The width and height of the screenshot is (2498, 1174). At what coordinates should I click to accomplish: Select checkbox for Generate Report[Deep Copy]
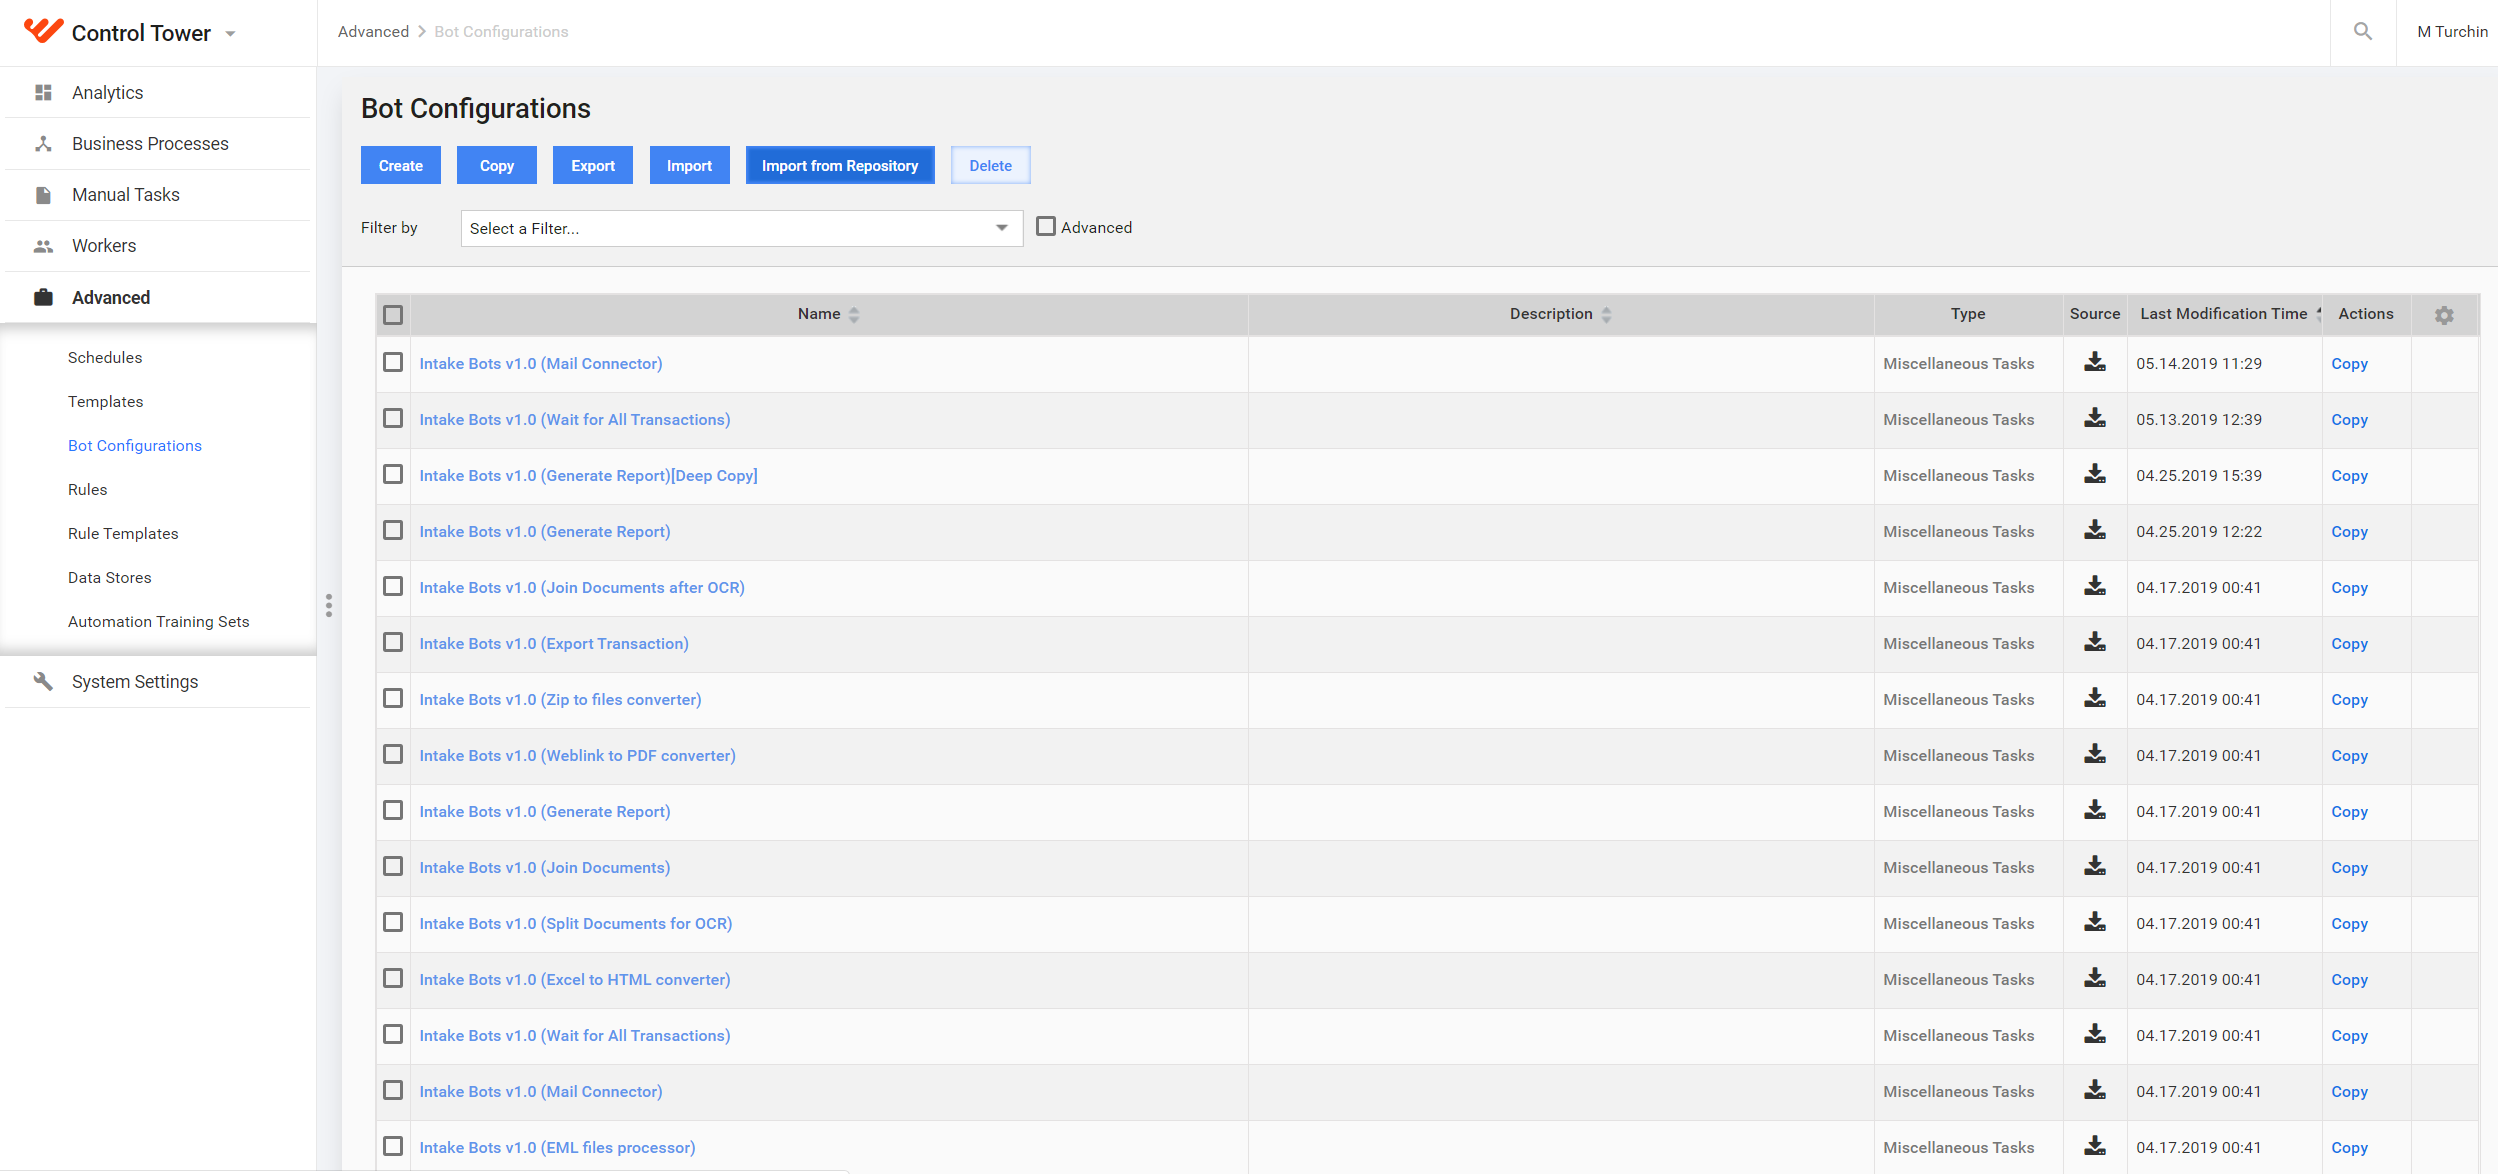[x=393, y=474]
